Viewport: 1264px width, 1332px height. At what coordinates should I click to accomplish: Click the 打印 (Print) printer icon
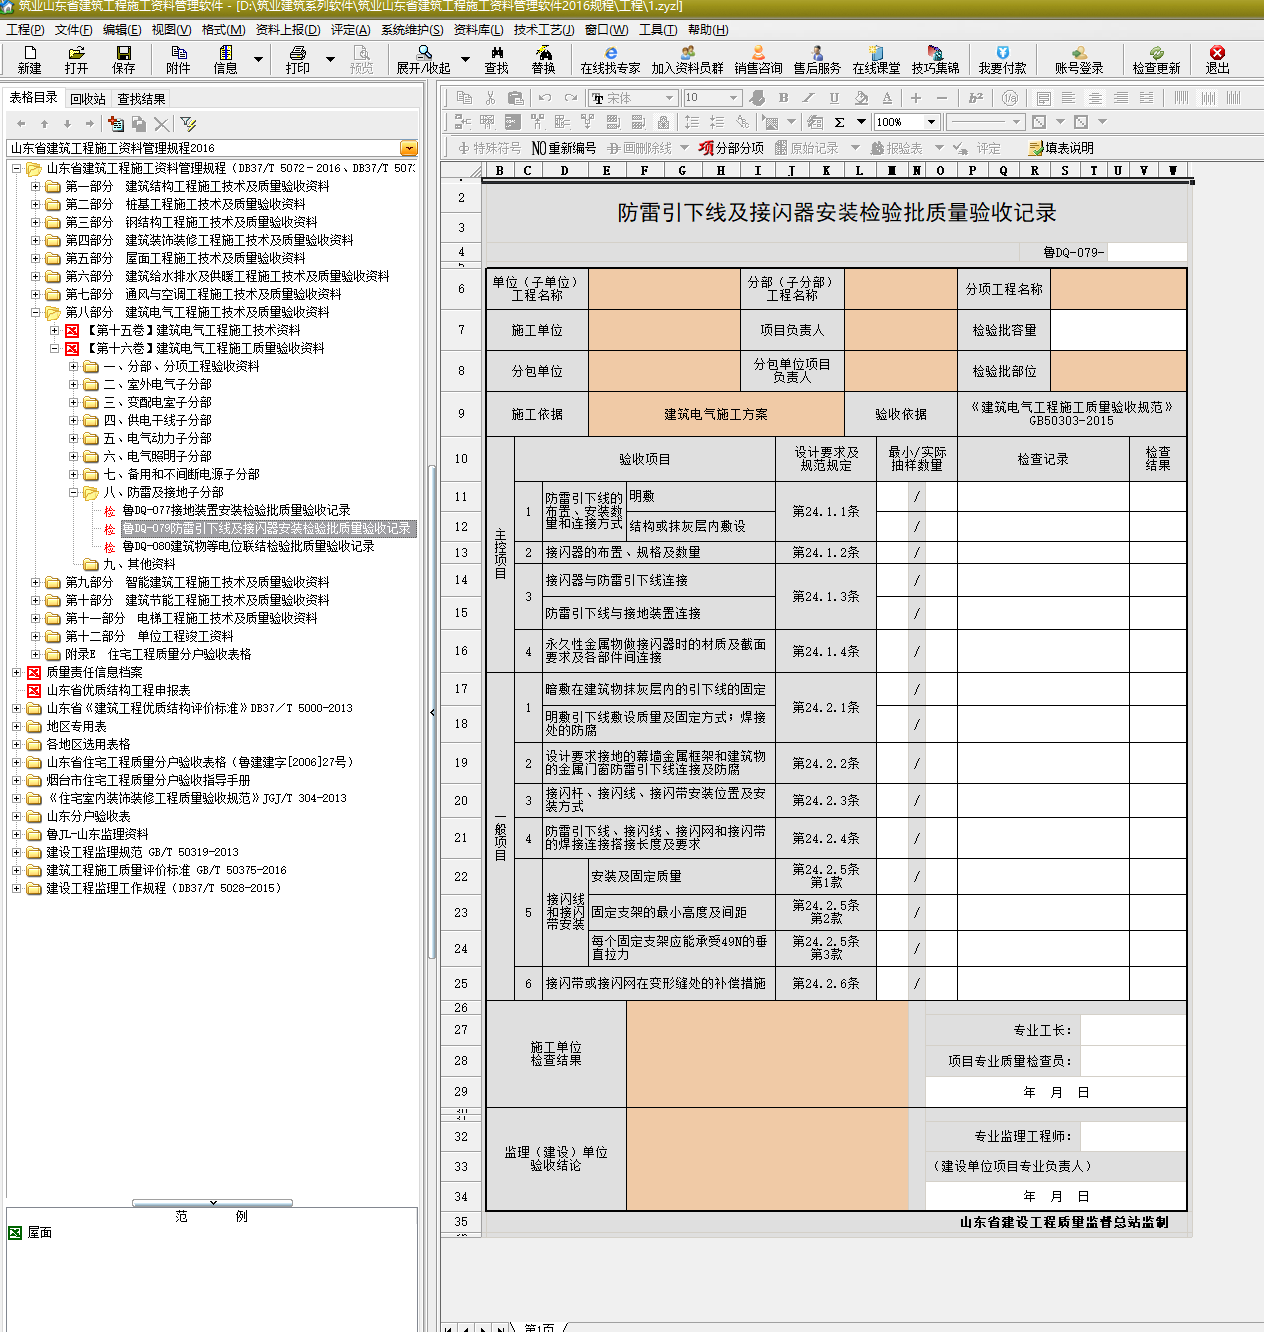coord(298,59)
